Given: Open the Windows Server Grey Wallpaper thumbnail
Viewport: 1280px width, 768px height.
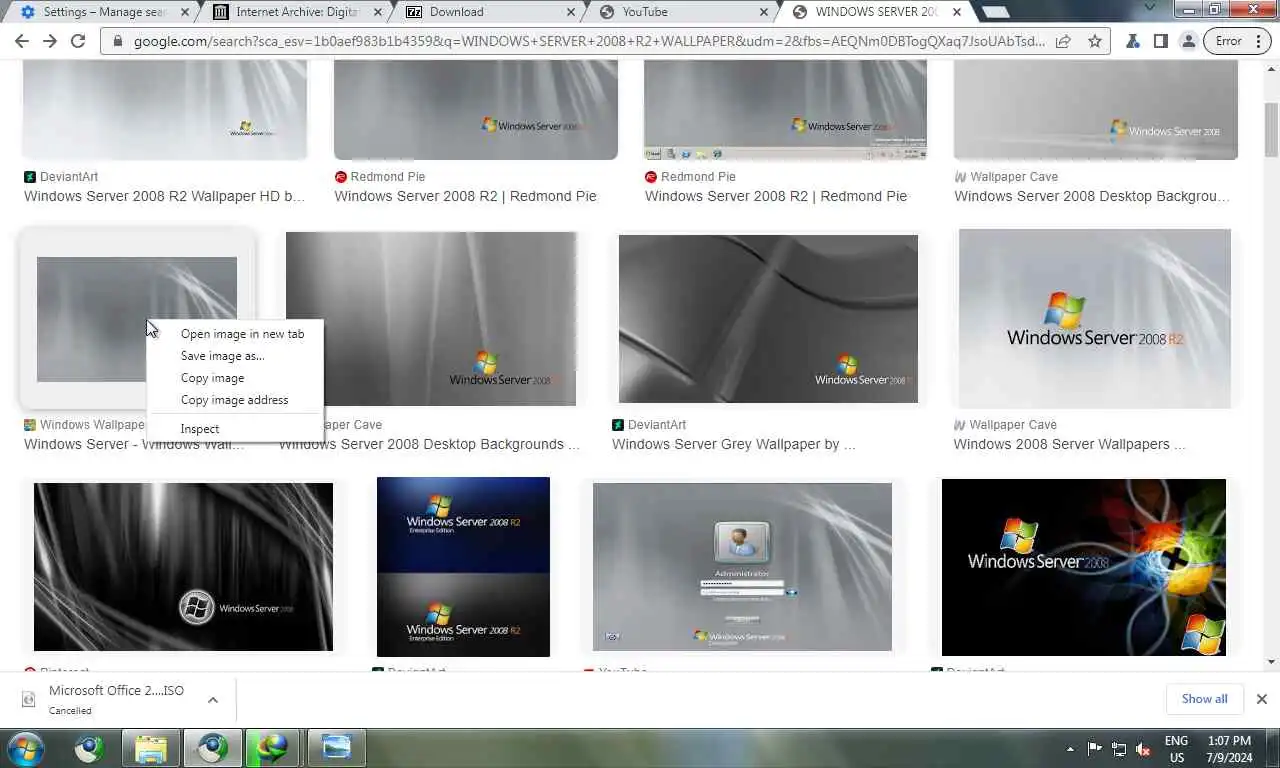Looking at the screenshot, I should point(768,319).
